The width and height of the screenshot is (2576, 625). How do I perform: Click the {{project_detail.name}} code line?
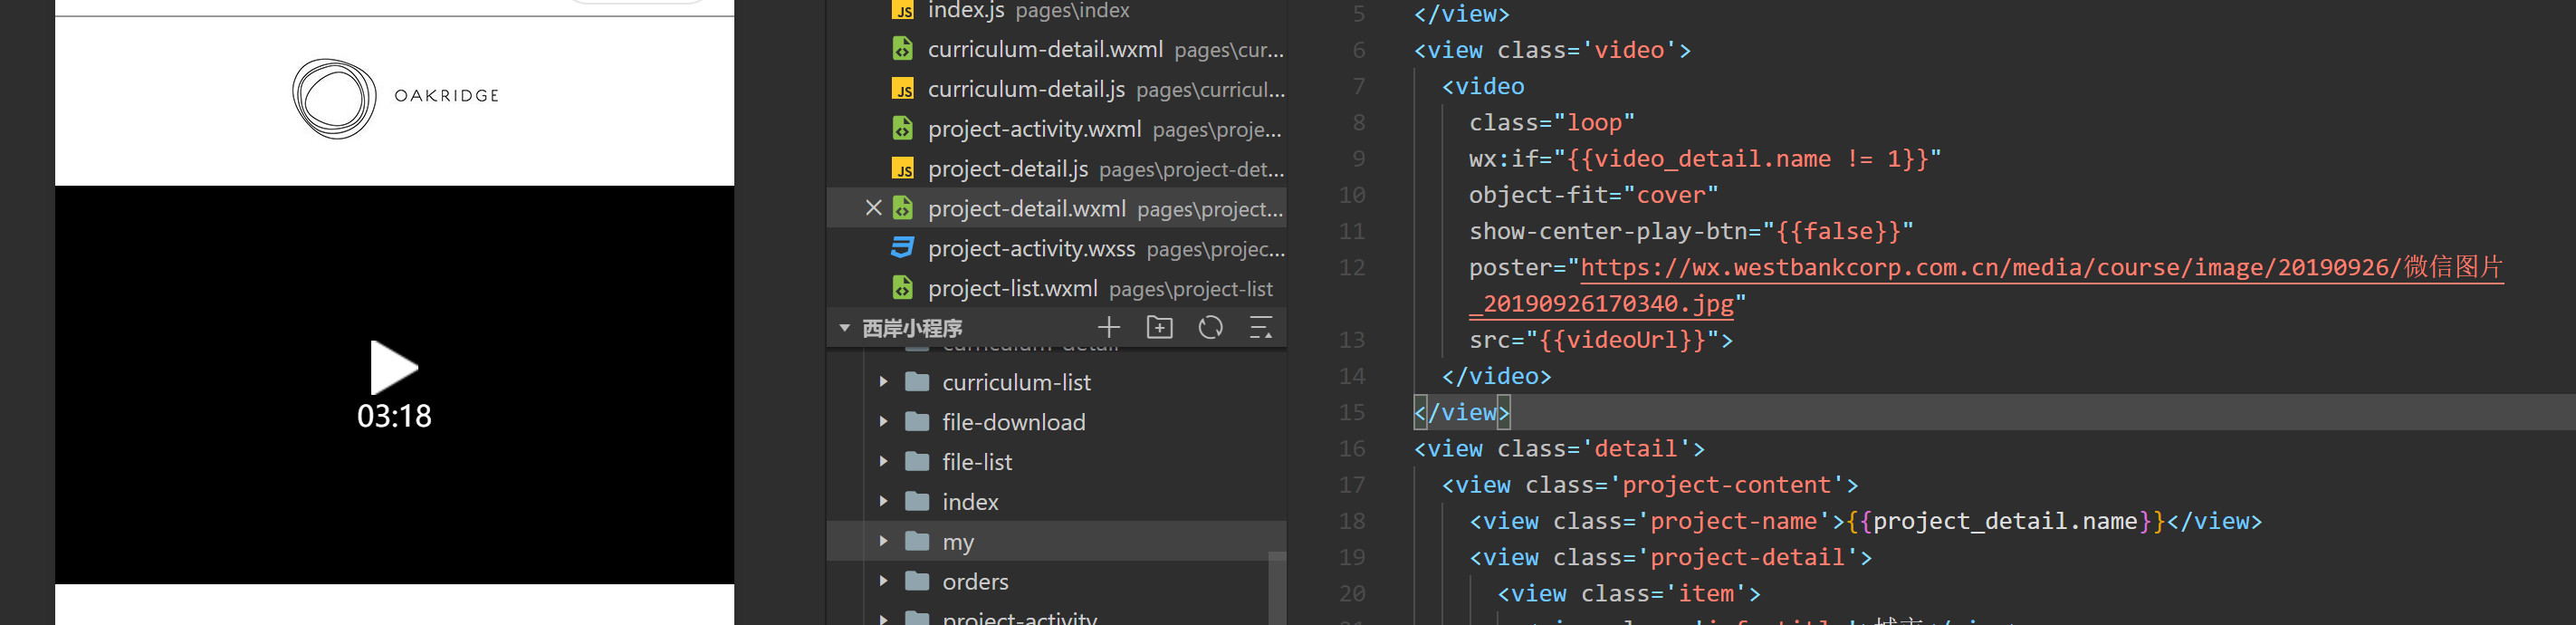click(1865, 521)
